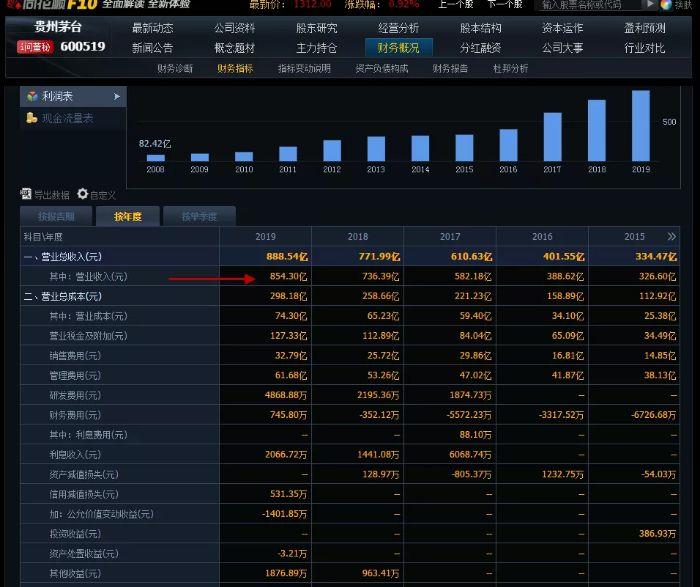Go to 财务诊断 sub-tab
The width and height of the screenshot is (700, 587).
[175, 69]
